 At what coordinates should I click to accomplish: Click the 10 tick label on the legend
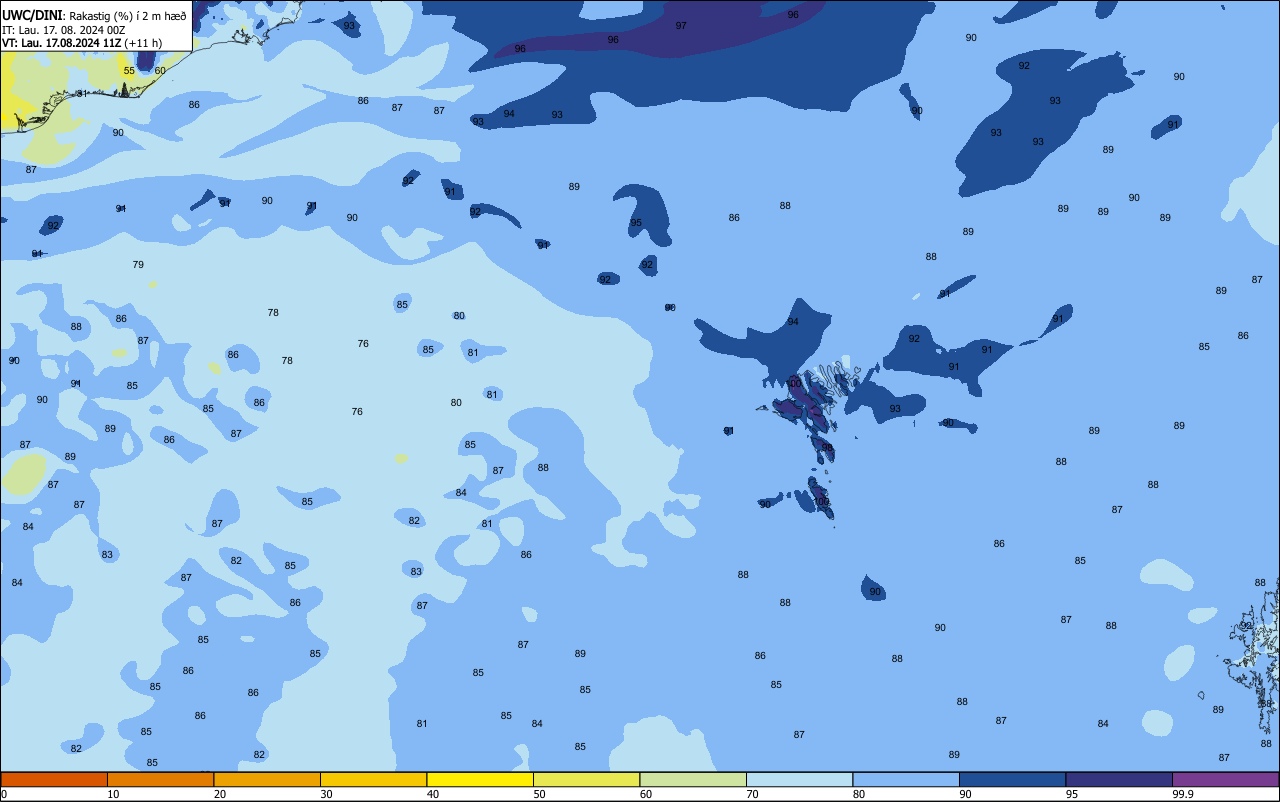(x=113, y=794)
